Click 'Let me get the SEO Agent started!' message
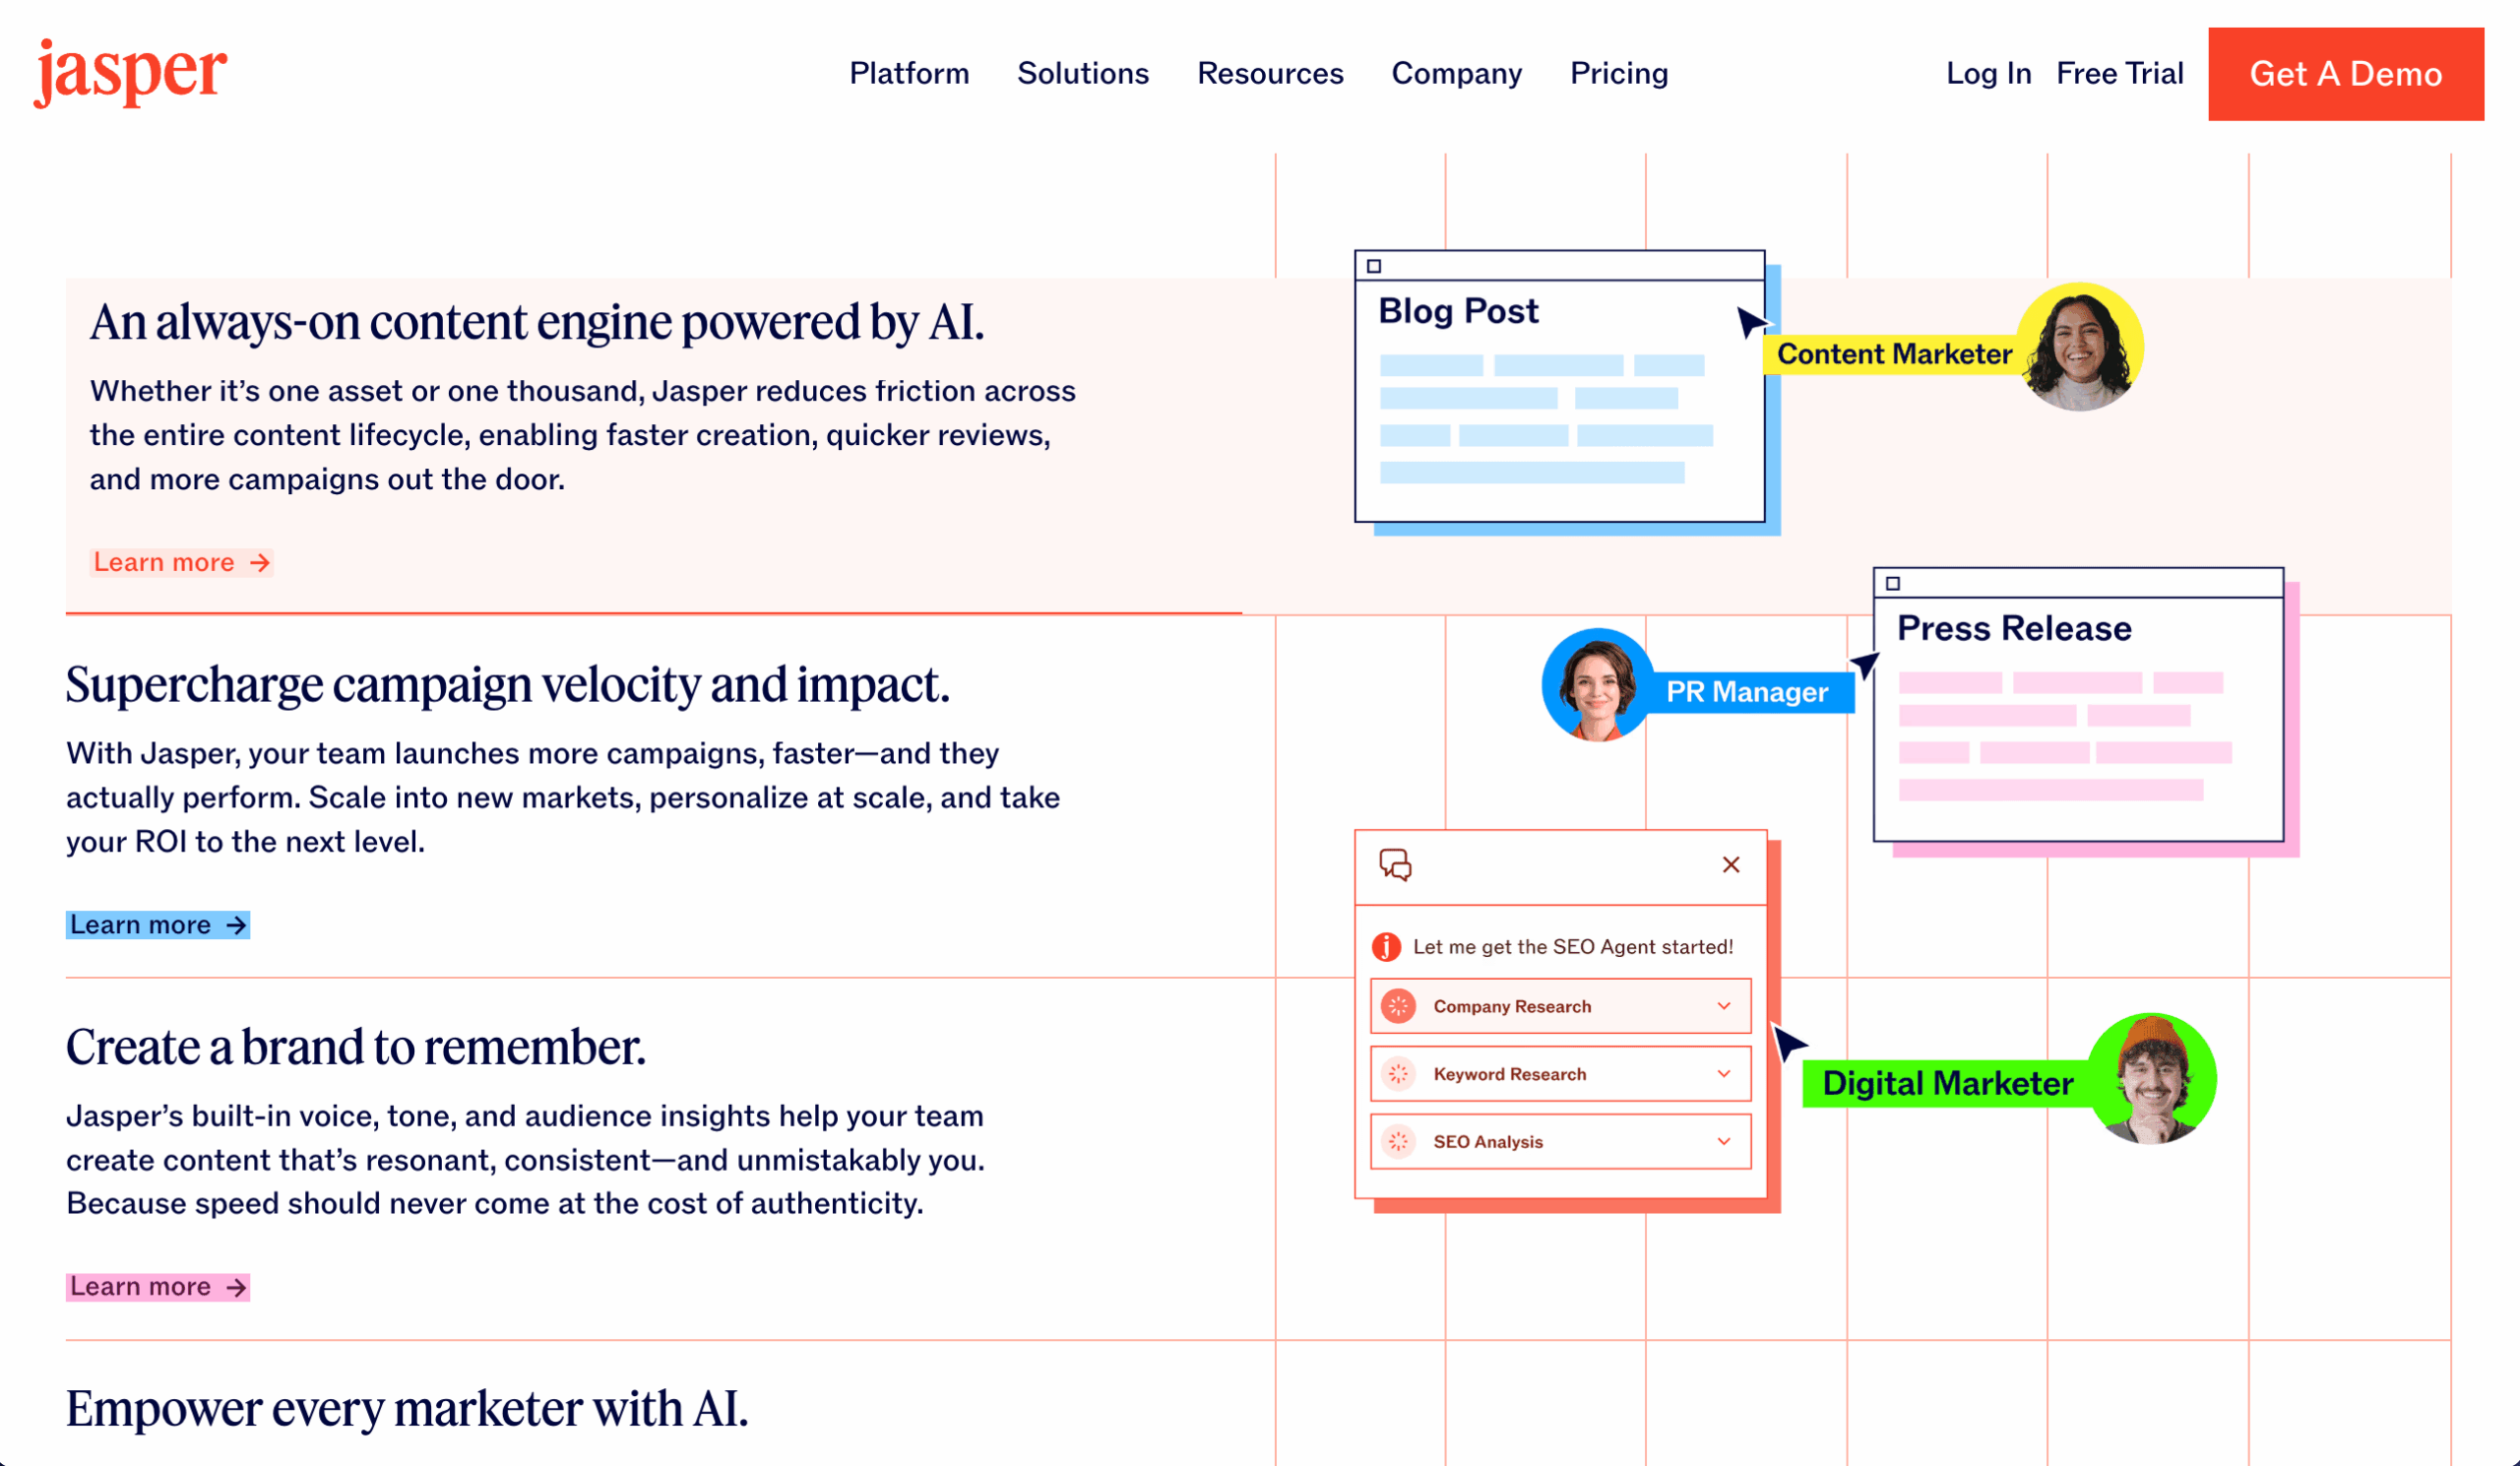Image resolution: width=2520 pixels, height=1466 pixels. (x=1573, y=947)
